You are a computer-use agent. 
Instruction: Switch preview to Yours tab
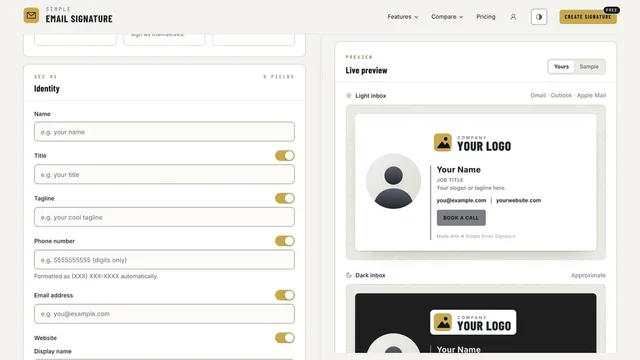pyautogui.click(x=561, y=67)
